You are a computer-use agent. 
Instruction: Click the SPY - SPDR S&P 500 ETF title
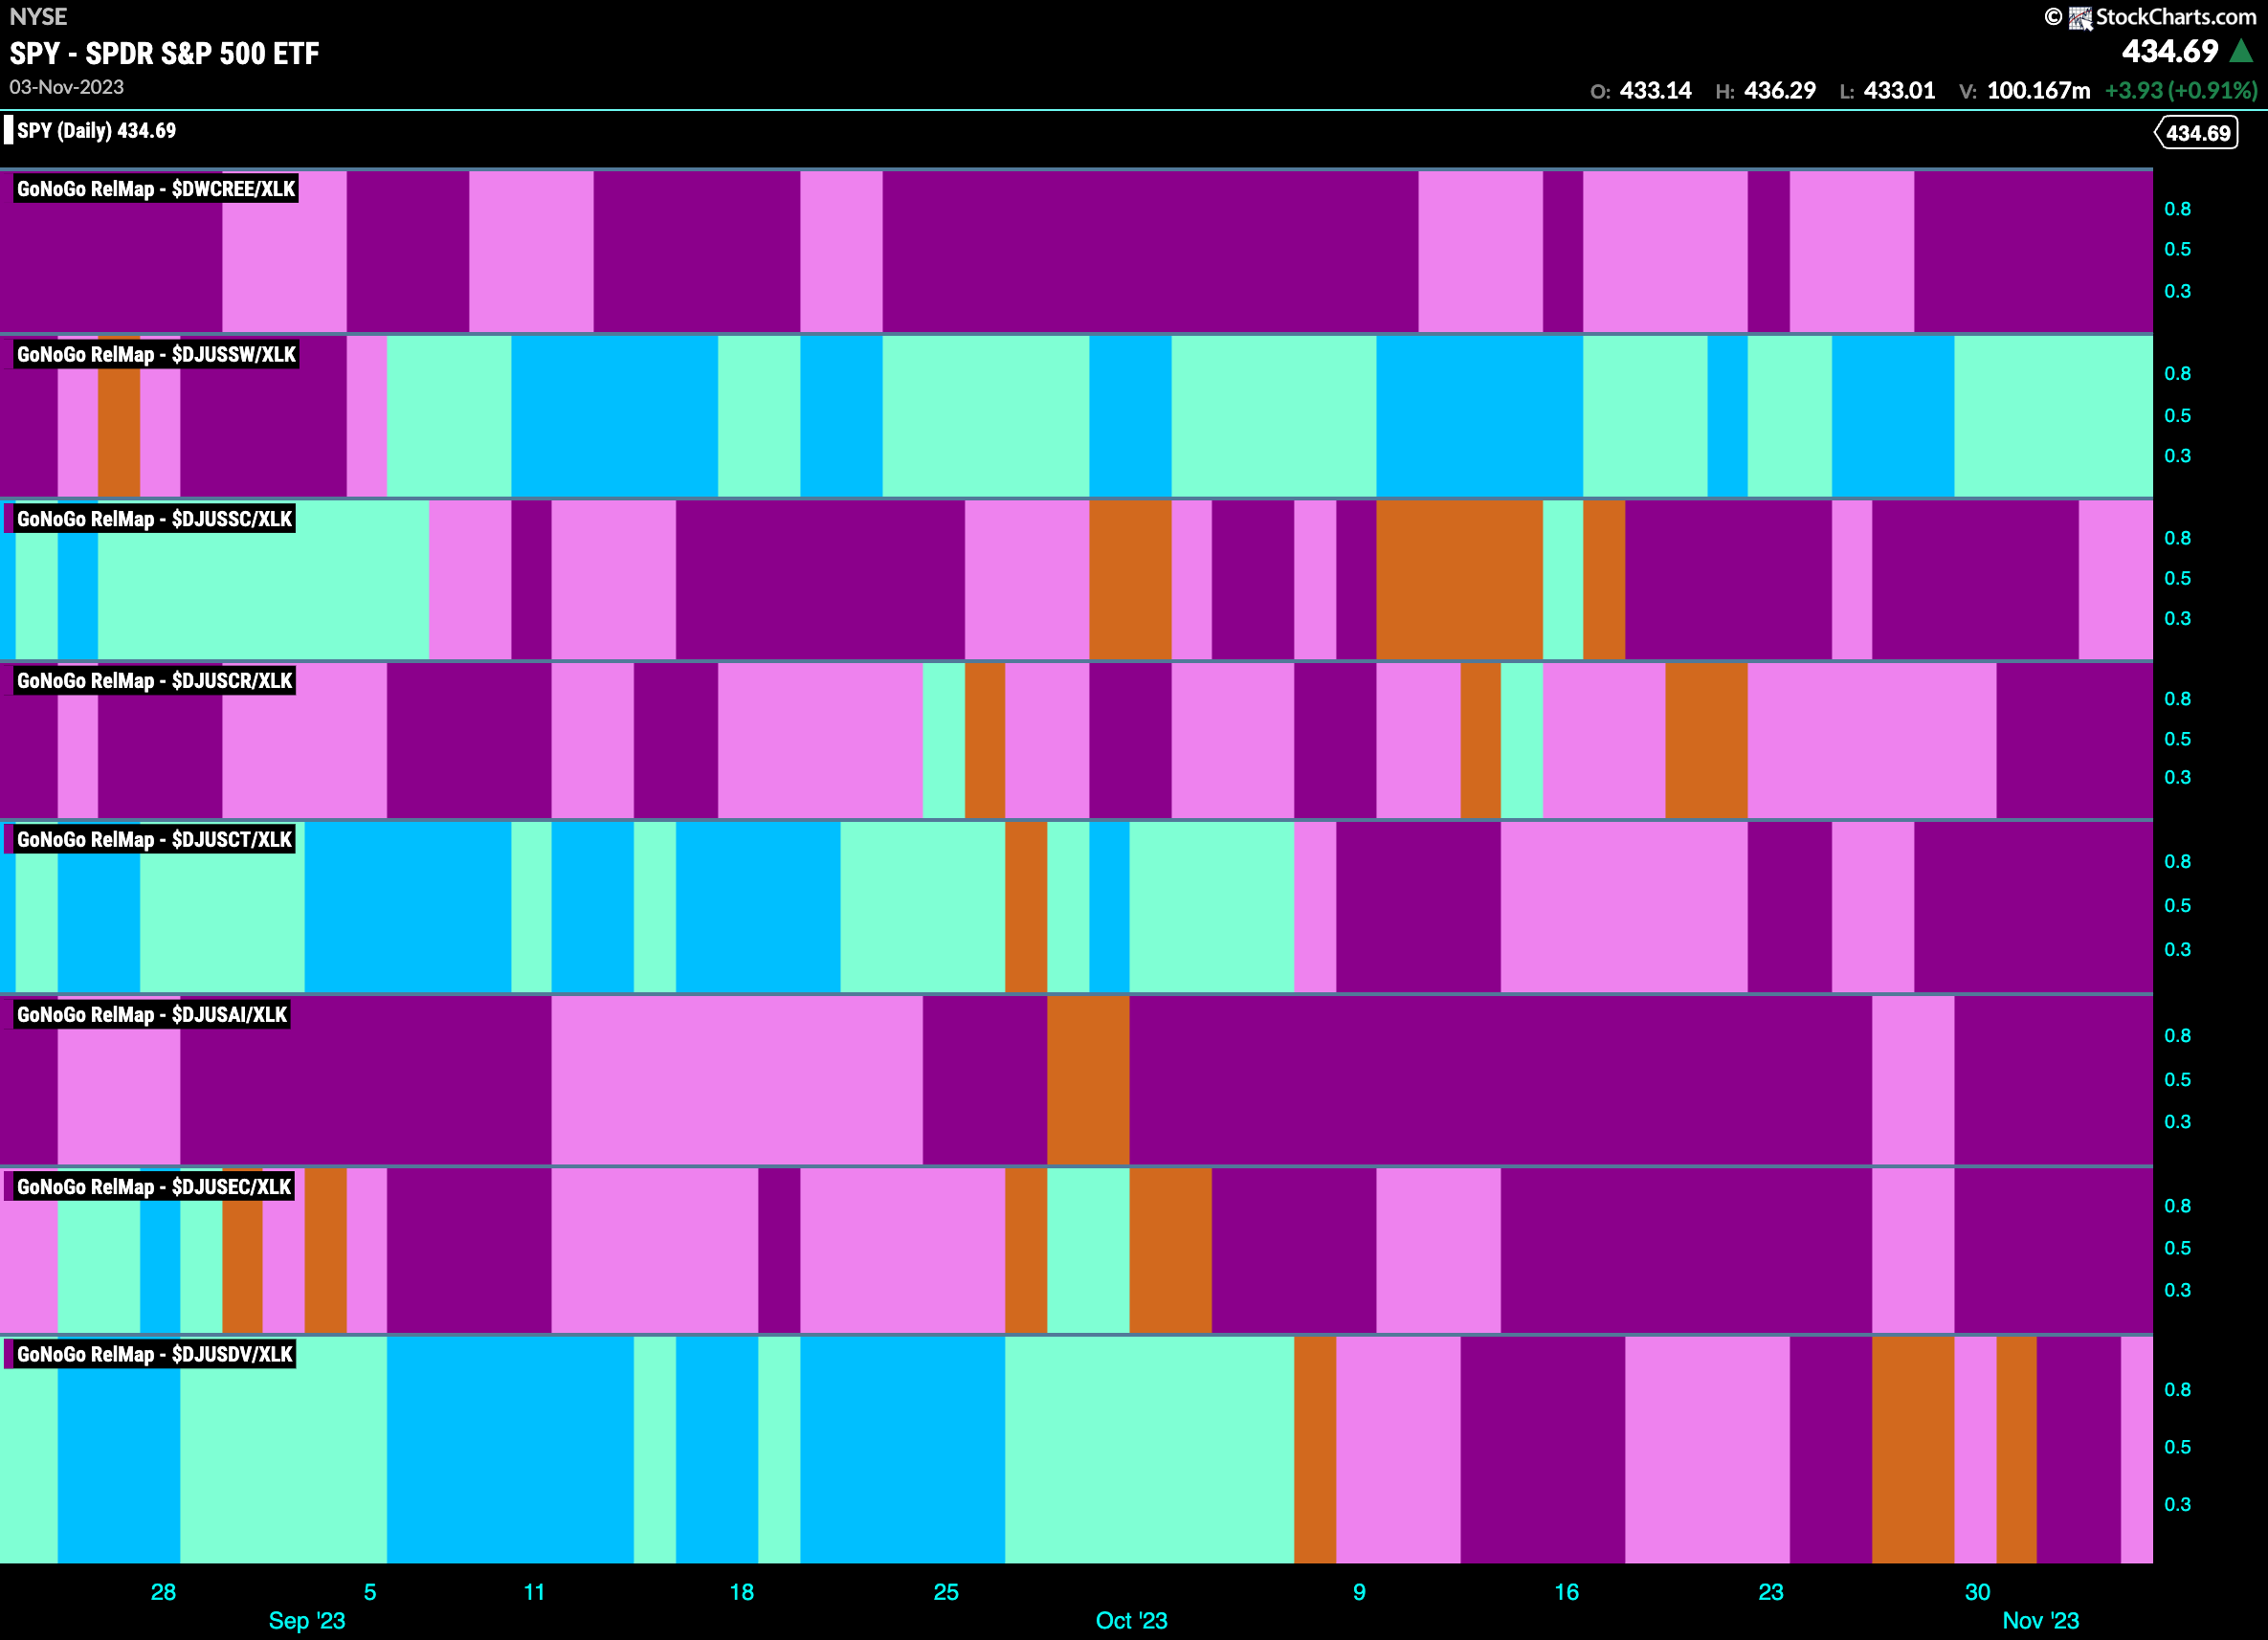pyautogui.click(x=165, y=53)
